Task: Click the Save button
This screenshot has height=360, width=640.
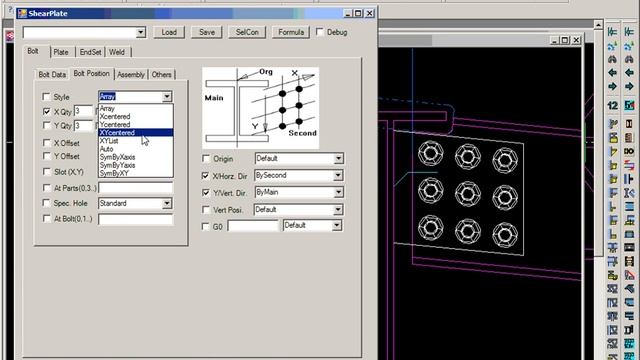Action: [x=207, y=32]
